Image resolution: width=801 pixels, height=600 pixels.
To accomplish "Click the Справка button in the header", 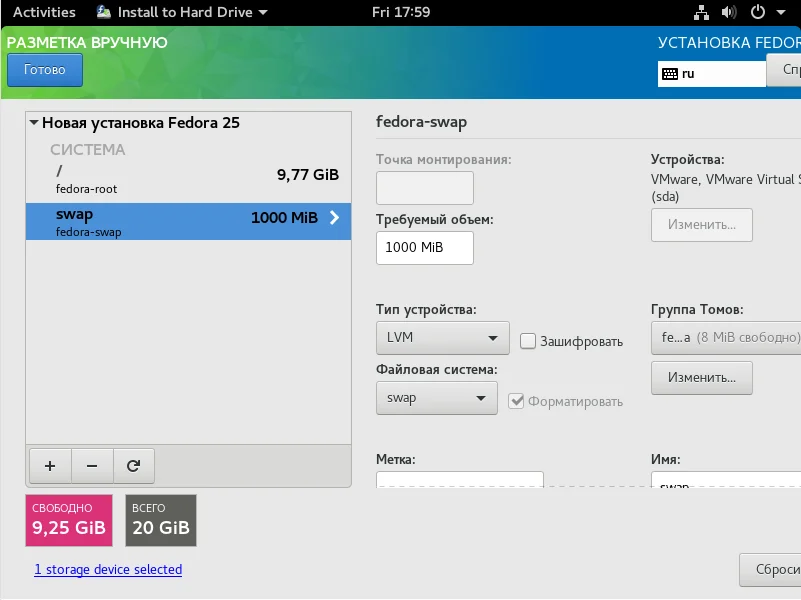I will (x=784, y=70).
